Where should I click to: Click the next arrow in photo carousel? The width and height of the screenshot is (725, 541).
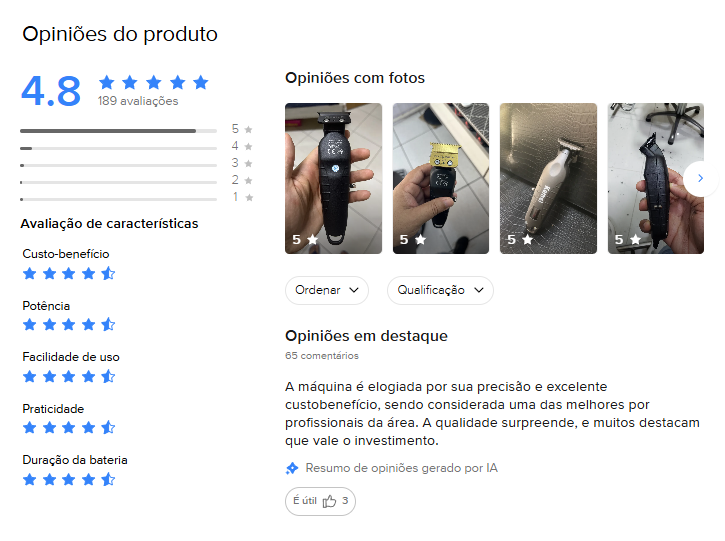(x=700, y=178)
